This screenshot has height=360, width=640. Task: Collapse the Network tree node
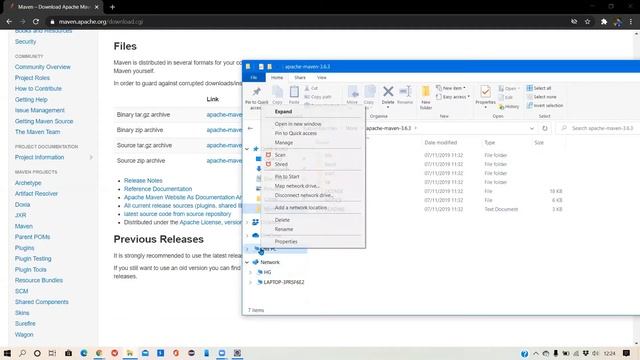[x=247, y=262]
